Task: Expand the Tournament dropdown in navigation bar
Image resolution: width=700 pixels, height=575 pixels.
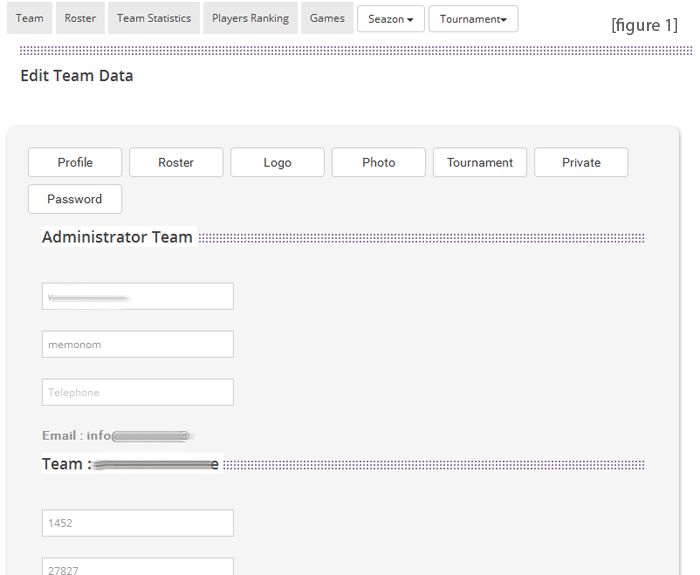Action: pyautogui.click(x=473, y=19)
